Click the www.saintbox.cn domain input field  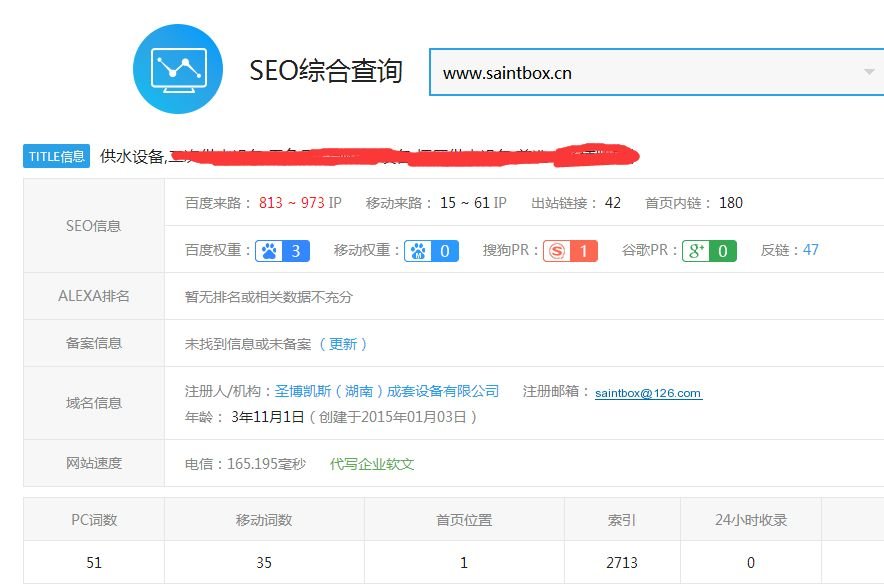coord(640,72)
